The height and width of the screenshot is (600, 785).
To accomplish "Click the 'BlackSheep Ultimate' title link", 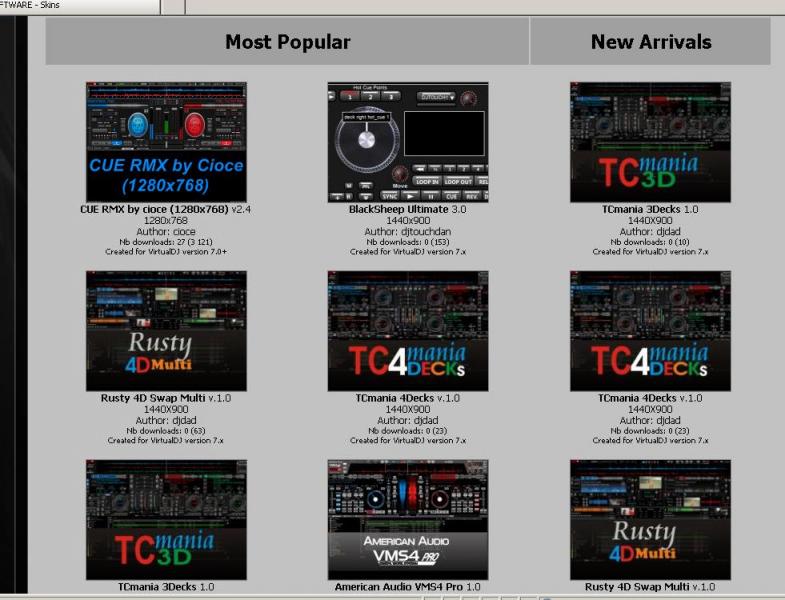I will [x=399, y=209].
